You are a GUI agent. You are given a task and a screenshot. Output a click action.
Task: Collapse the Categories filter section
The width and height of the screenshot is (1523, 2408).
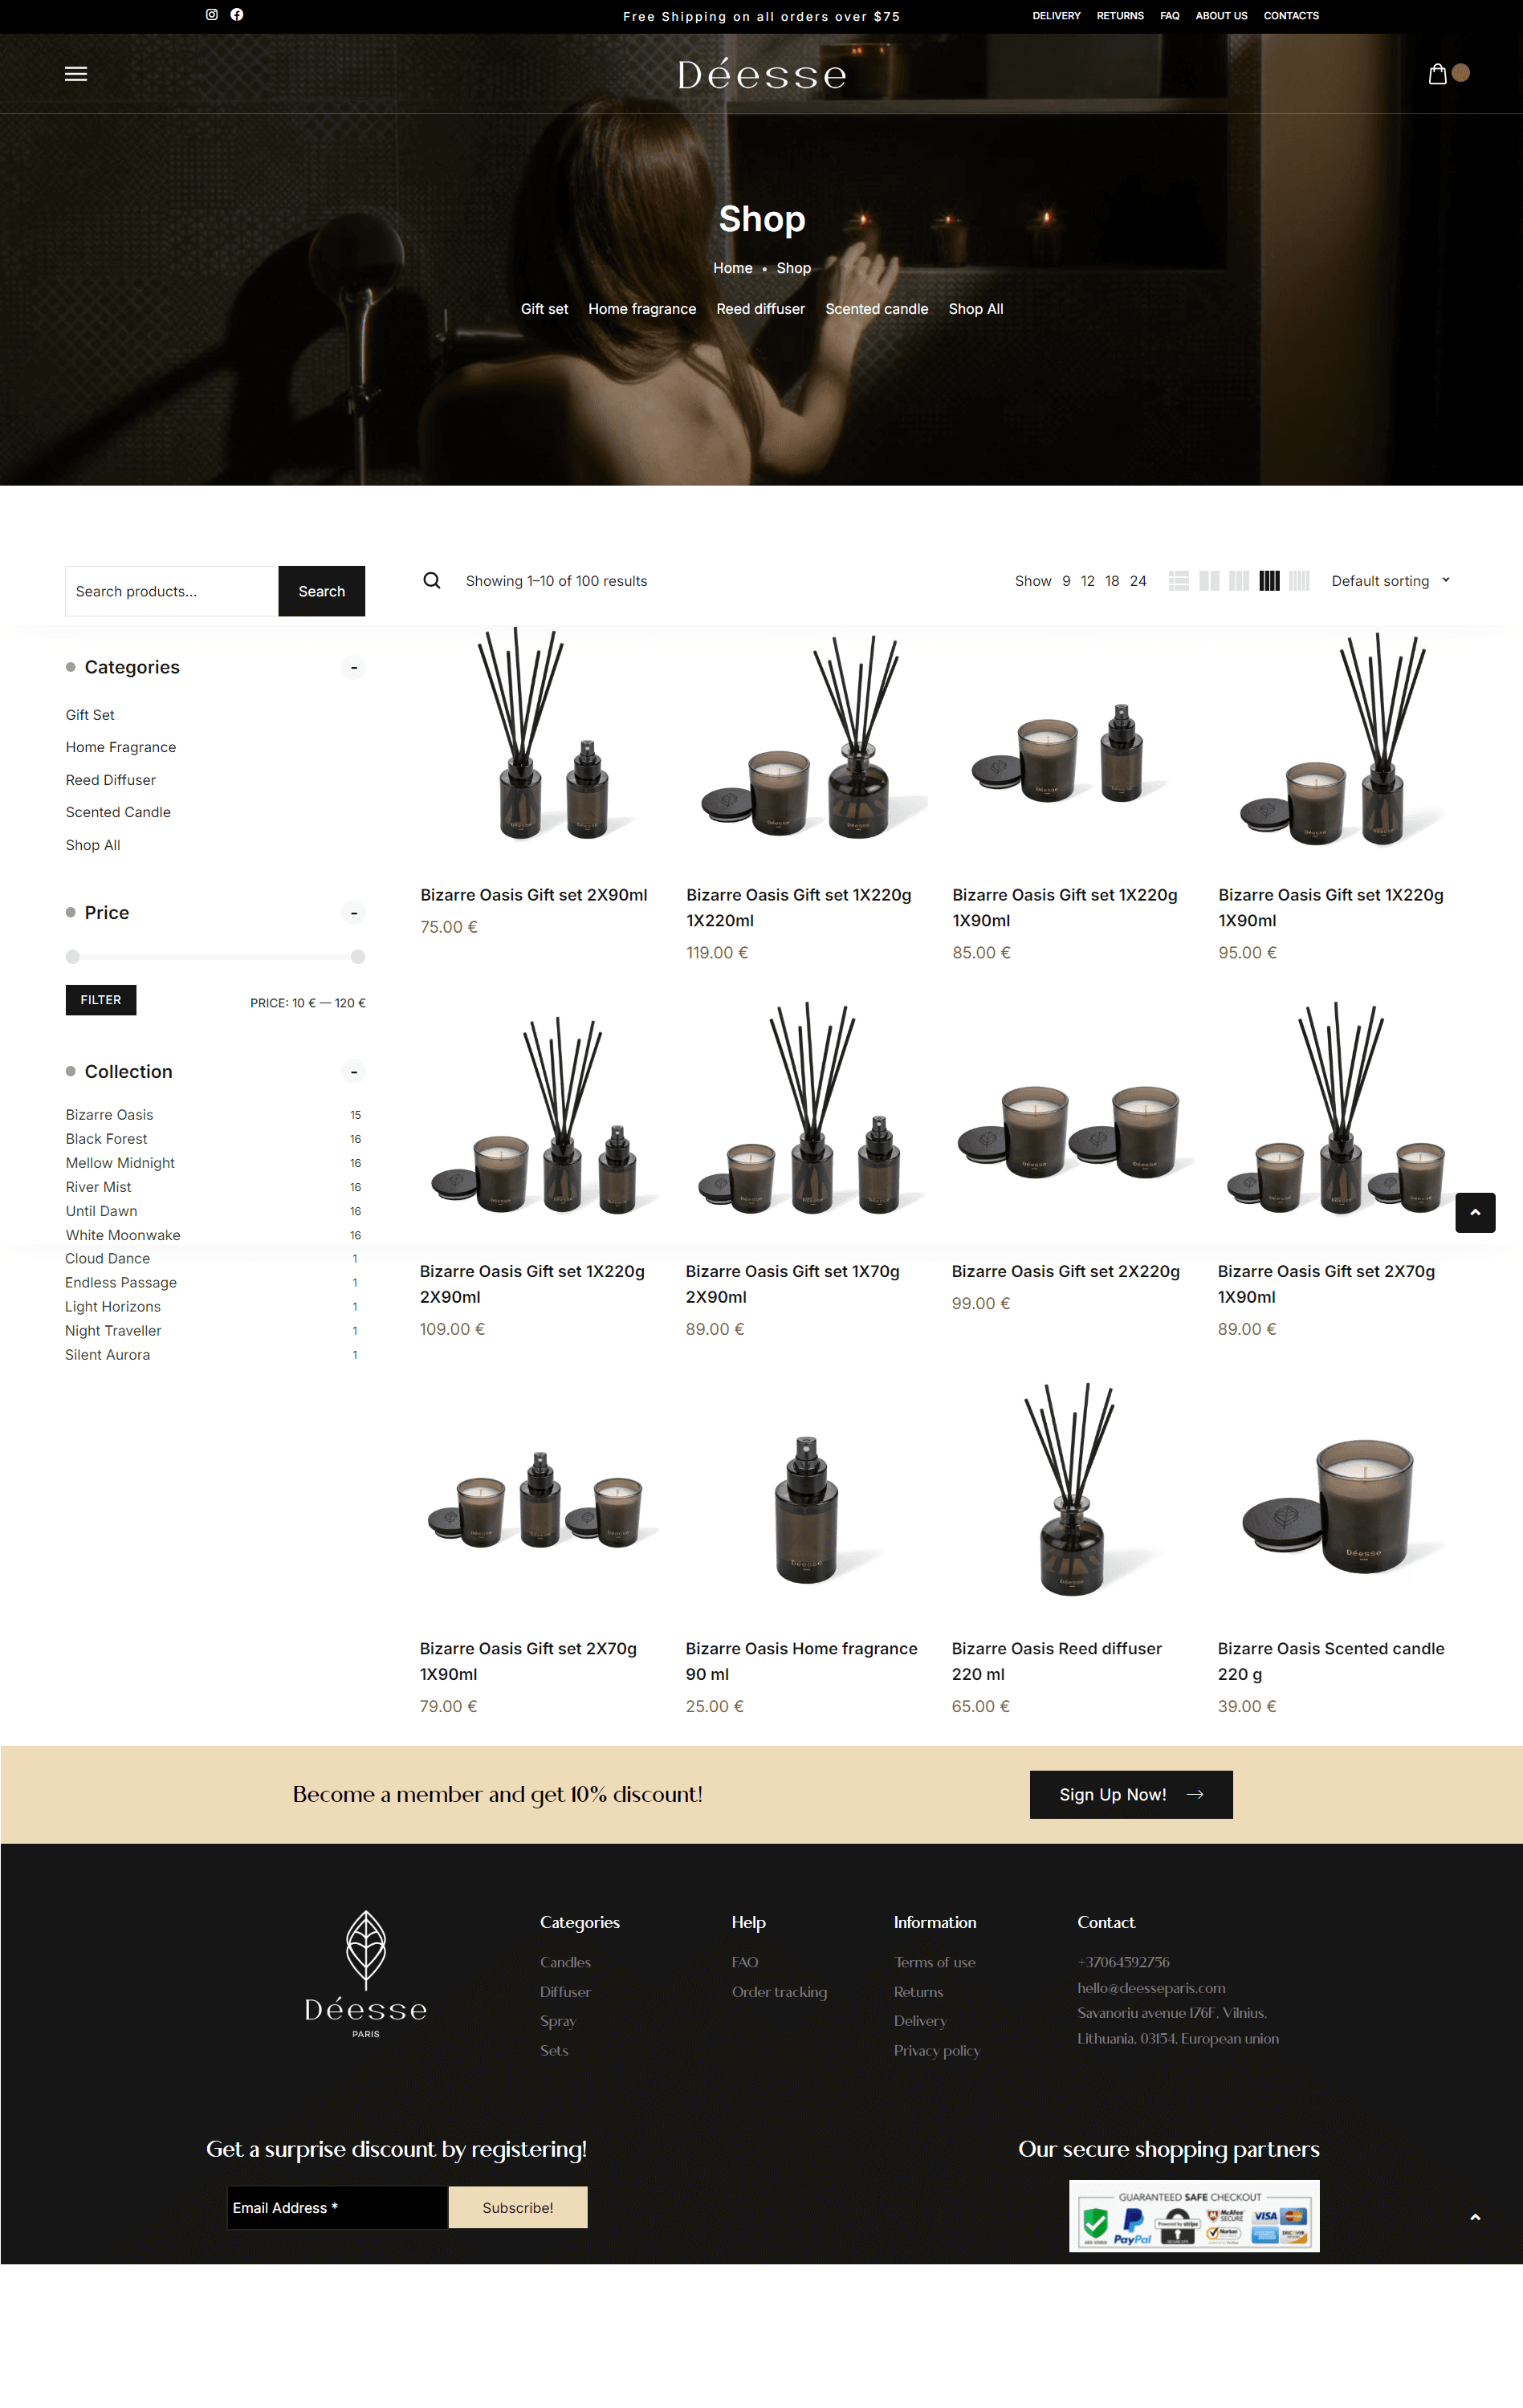tap(354, 667)
